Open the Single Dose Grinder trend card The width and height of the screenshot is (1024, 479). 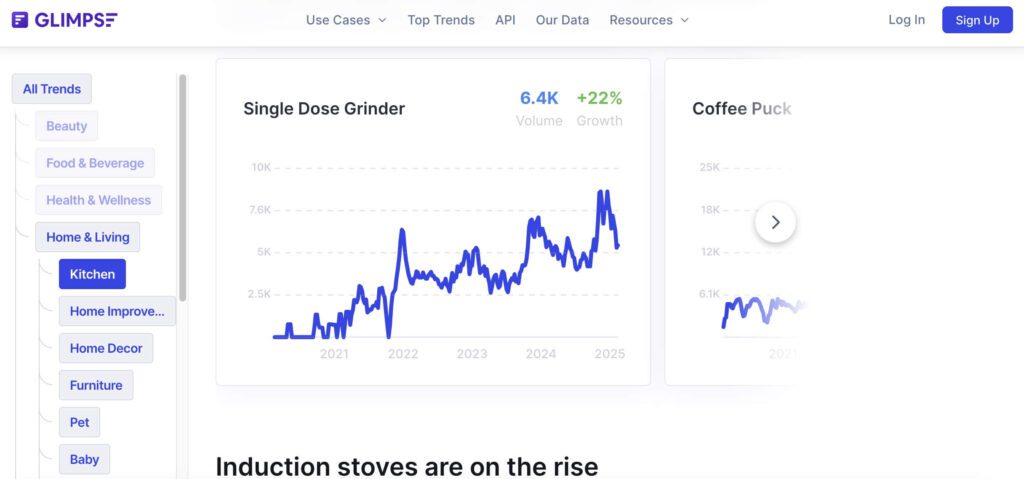pos(324,109)
